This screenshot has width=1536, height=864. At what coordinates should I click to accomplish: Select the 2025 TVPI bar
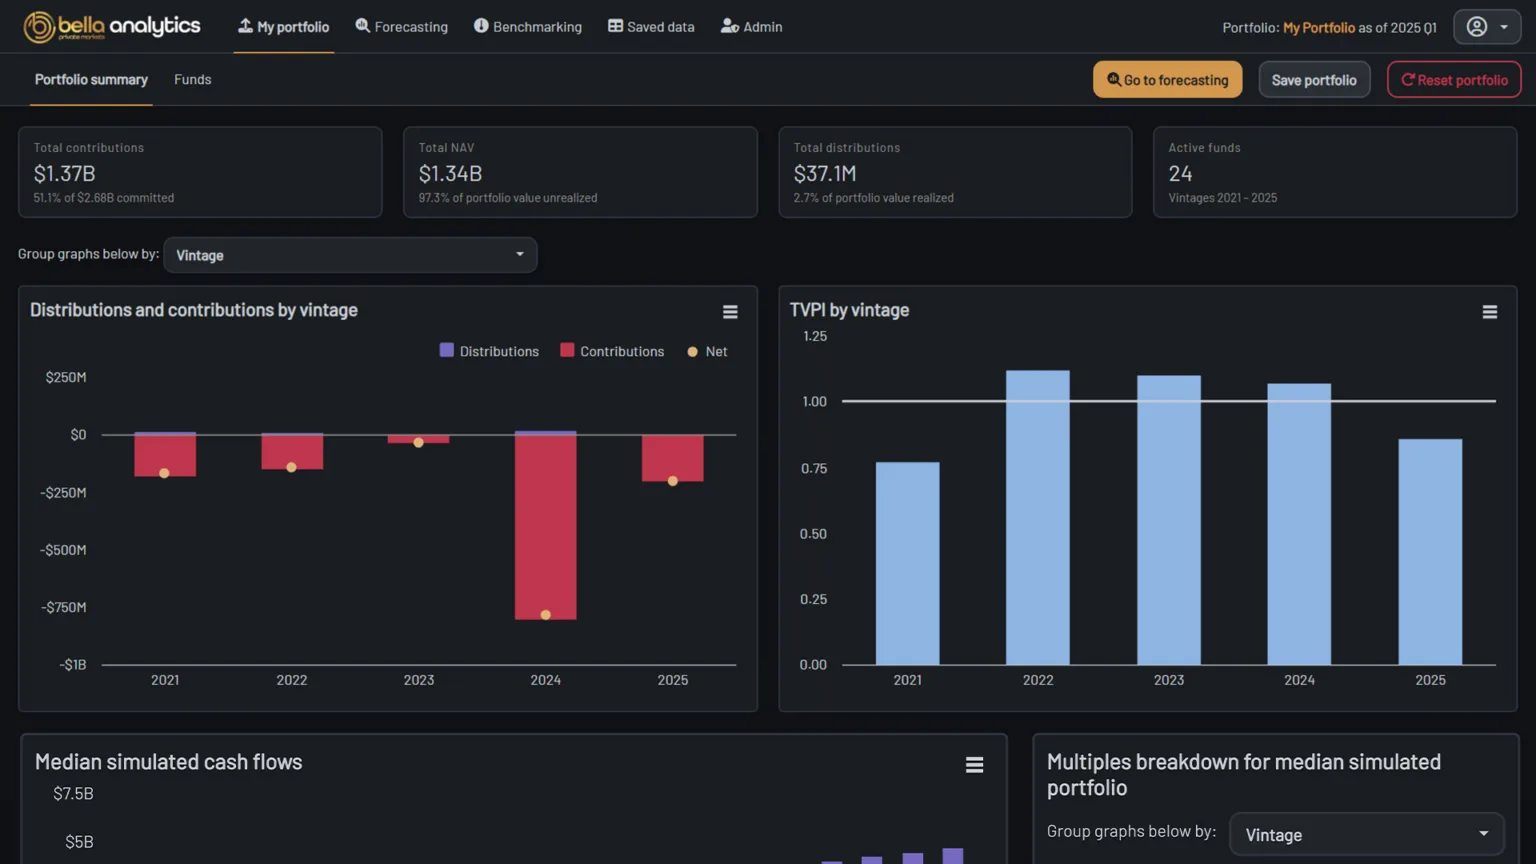click(1430, 552)
